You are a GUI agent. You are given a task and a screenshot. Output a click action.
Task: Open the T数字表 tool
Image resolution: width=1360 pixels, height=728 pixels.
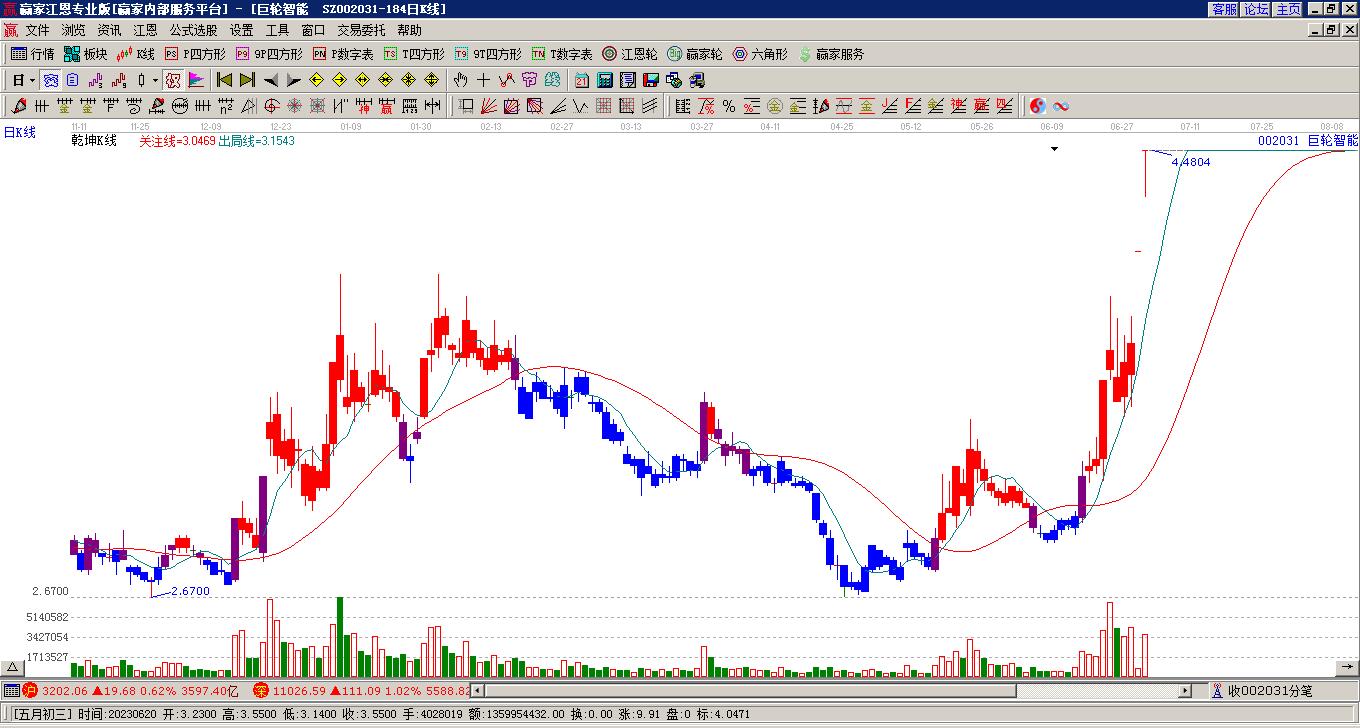coord(562,54)
